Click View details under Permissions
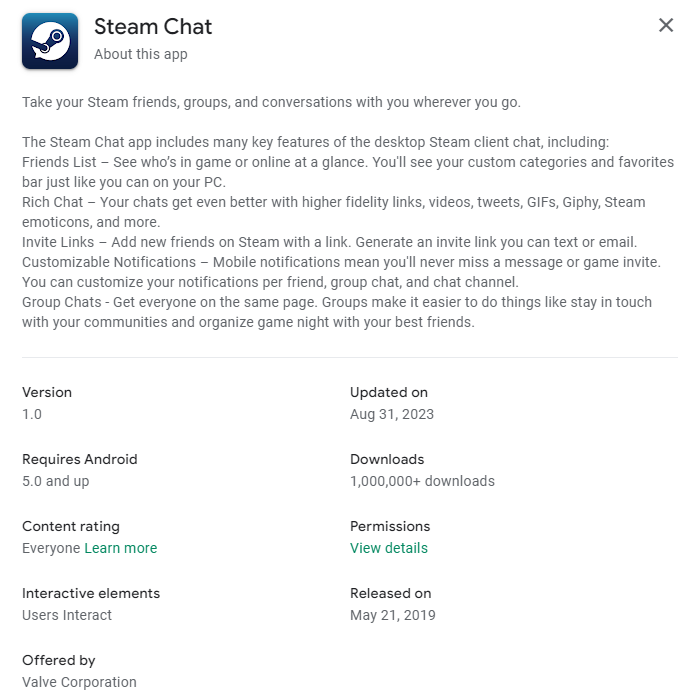The height and width of the screenshot is (700, 700). click(x=388, y=548)
